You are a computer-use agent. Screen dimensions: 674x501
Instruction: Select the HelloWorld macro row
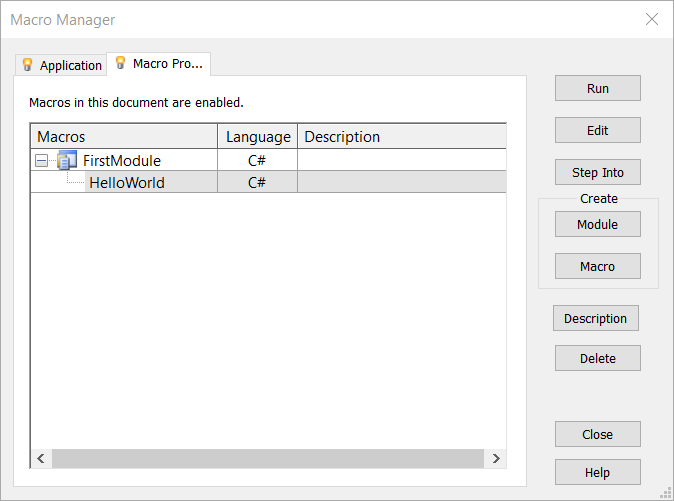point(268,182)
